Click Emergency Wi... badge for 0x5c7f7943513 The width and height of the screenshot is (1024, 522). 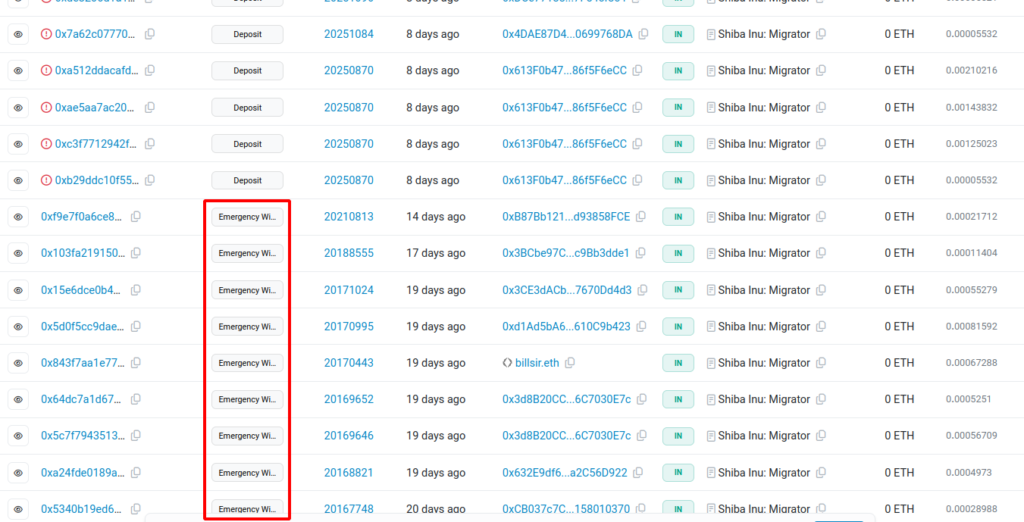pyautogui.click(x=248, y=436)
